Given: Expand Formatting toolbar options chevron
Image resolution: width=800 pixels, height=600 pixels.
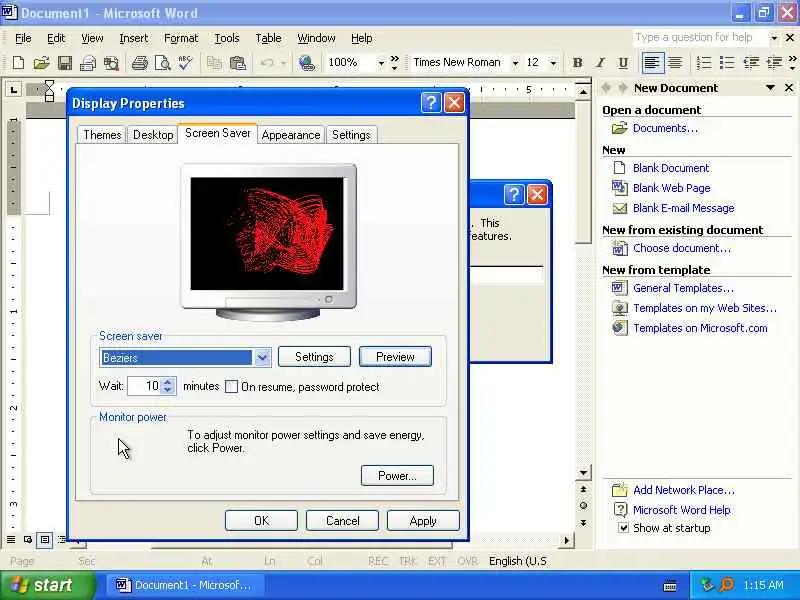Looking at the screenshot, I should (x=792, y=63).
